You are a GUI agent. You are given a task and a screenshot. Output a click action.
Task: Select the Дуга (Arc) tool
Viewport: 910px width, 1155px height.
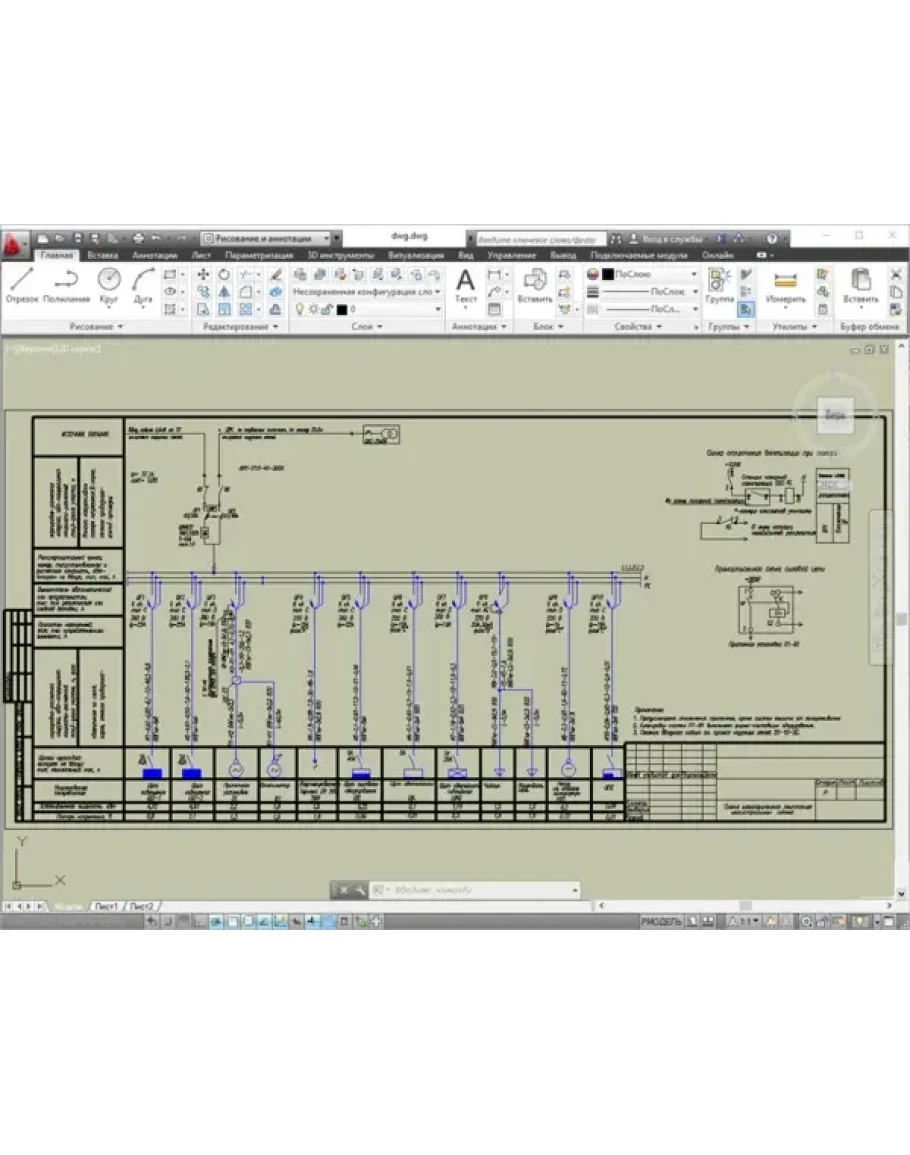(143, 284)
